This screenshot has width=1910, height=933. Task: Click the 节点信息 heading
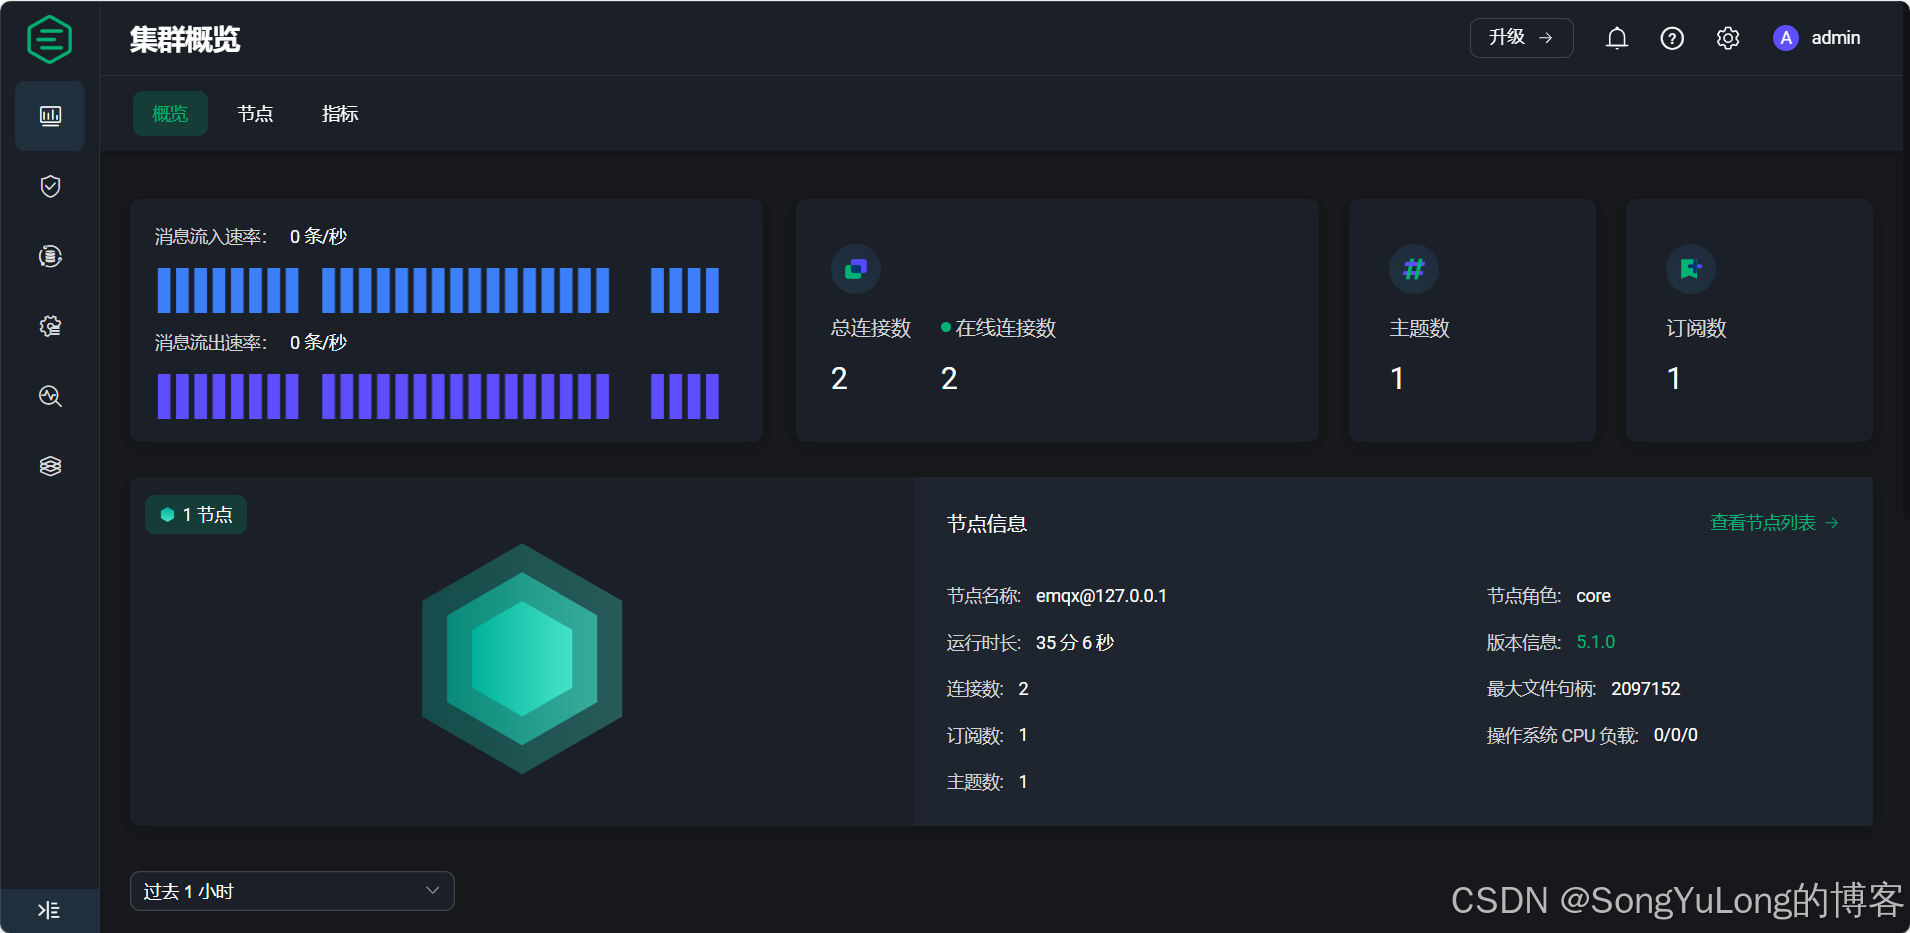click(987, 524)
